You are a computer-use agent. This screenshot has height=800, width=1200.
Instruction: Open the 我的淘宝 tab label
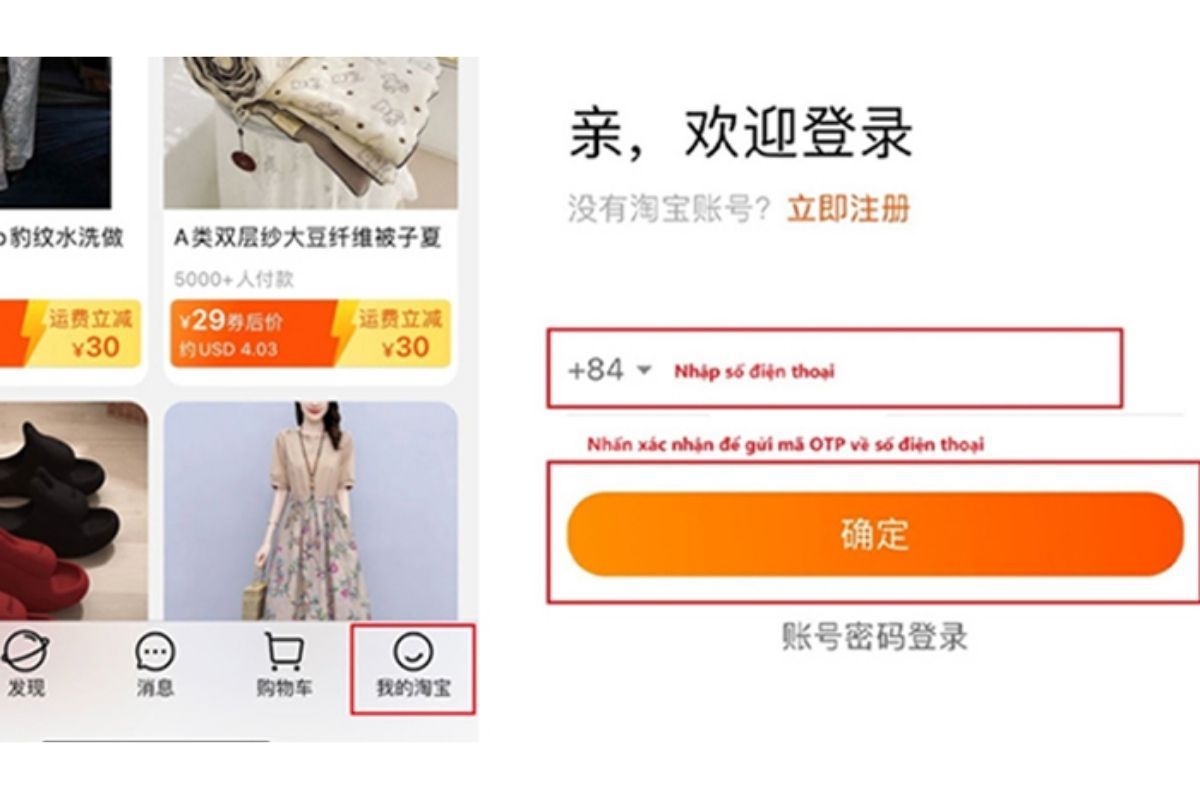(413, 689)
